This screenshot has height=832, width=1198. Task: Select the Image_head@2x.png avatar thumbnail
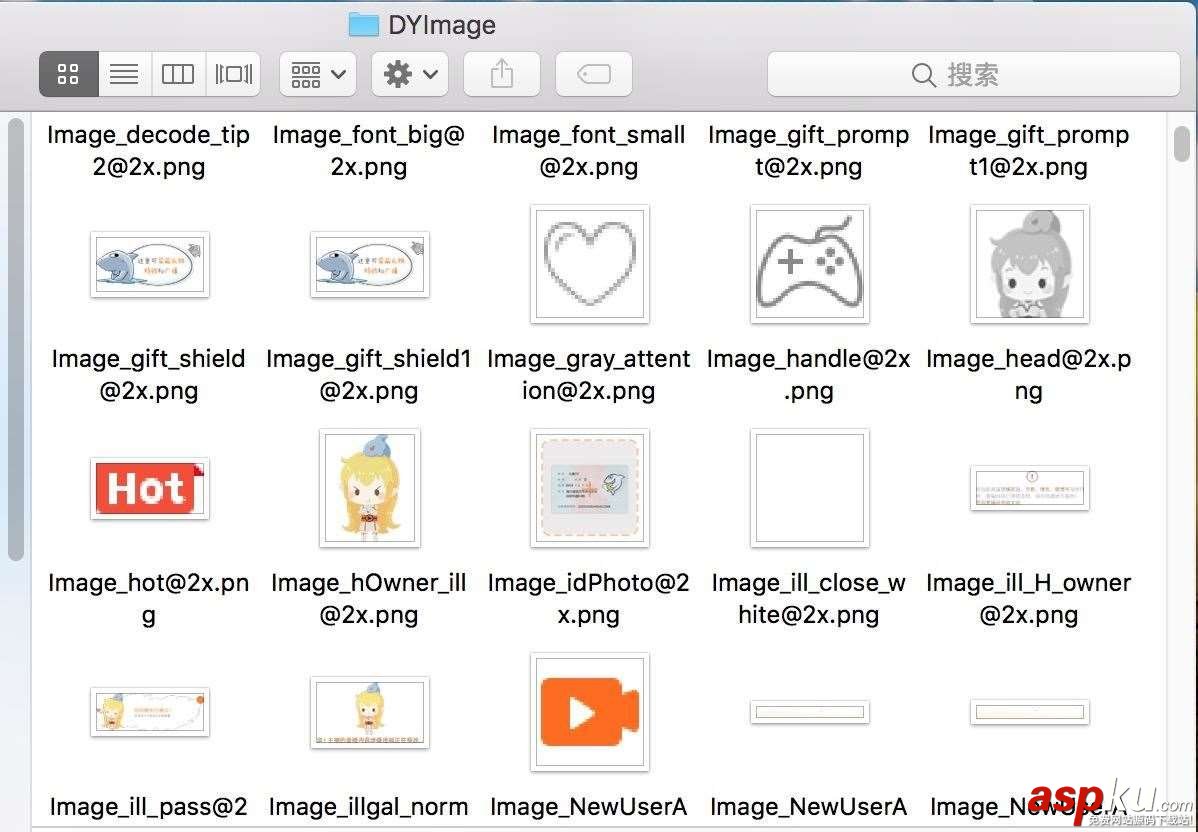click(1028, 264)
